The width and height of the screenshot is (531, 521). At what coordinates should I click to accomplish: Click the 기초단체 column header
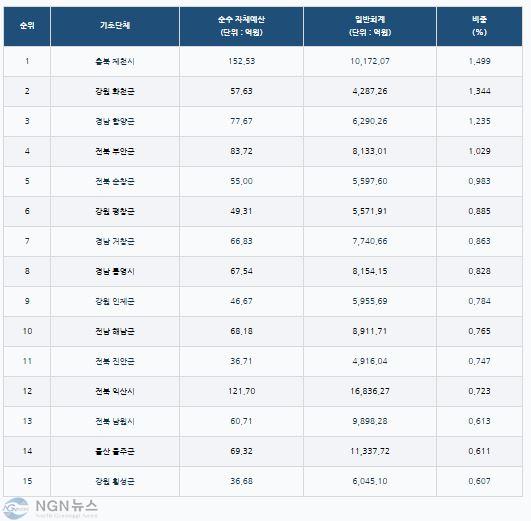[x=115, y=26]
